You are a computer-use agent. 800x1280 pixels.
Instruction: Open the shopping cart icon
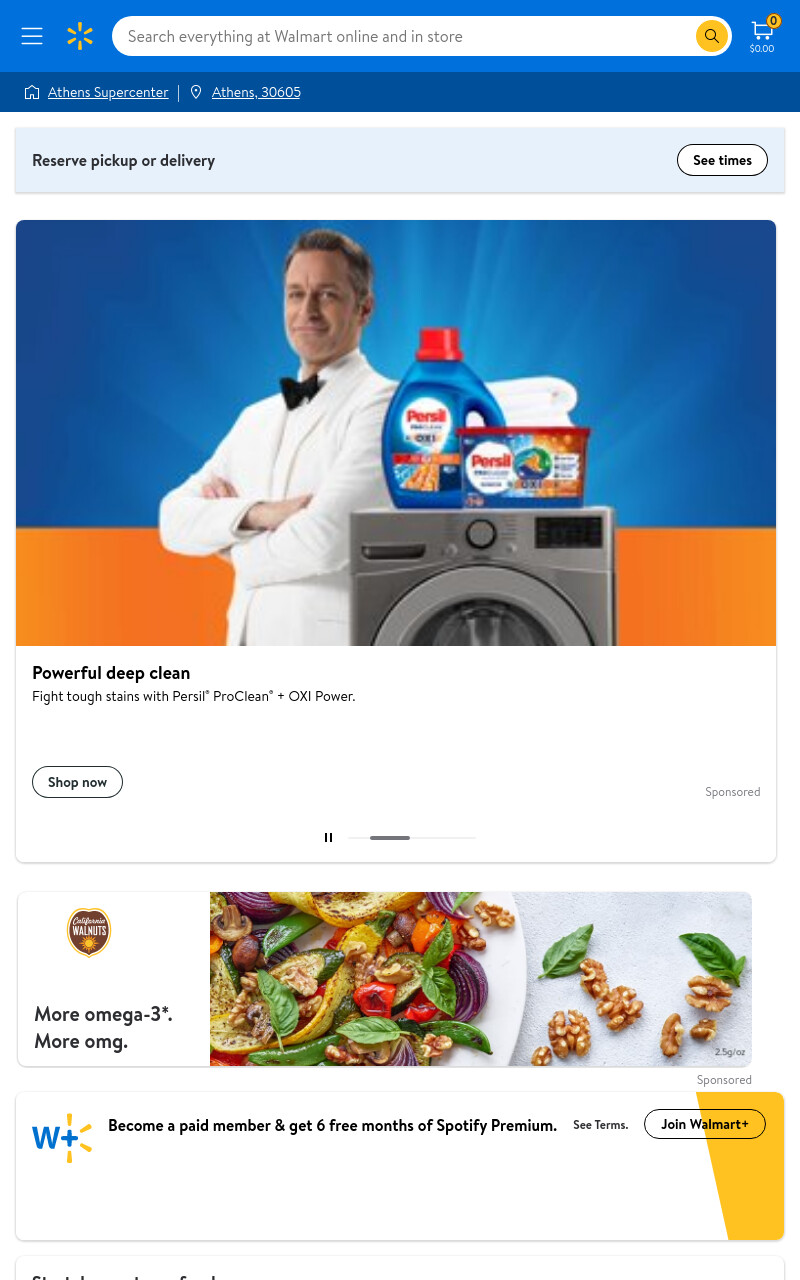click(x=762, y=35)
